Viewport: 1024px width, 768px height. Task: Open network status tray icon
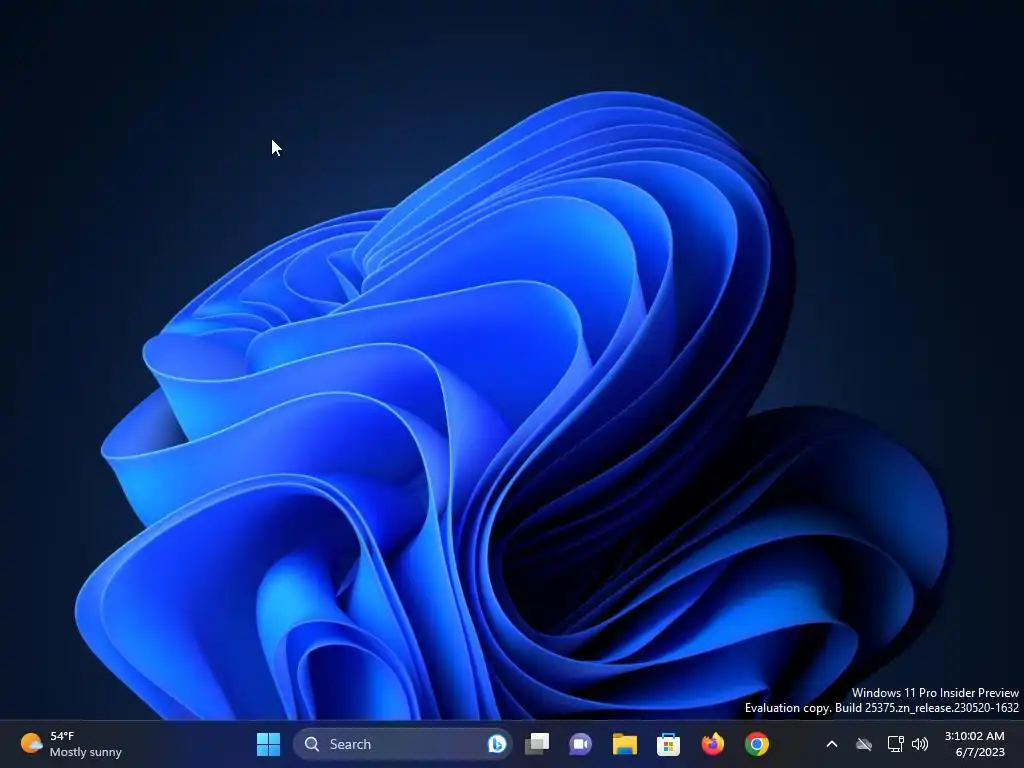point(895,744)
